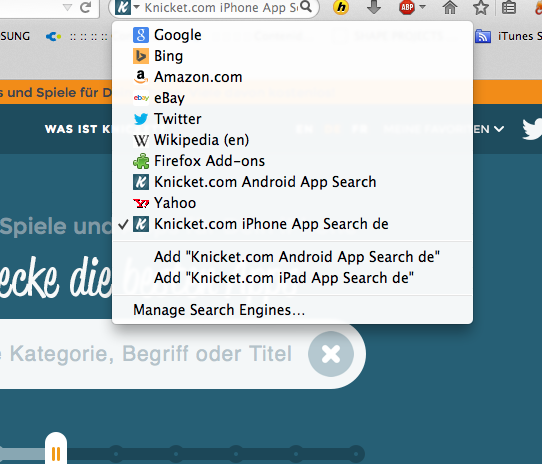This screenshot has height=464, width=542.
Task: Click Knicket K icon beside Android App Search
Action: pyautogui.click(x=141, y=182)
